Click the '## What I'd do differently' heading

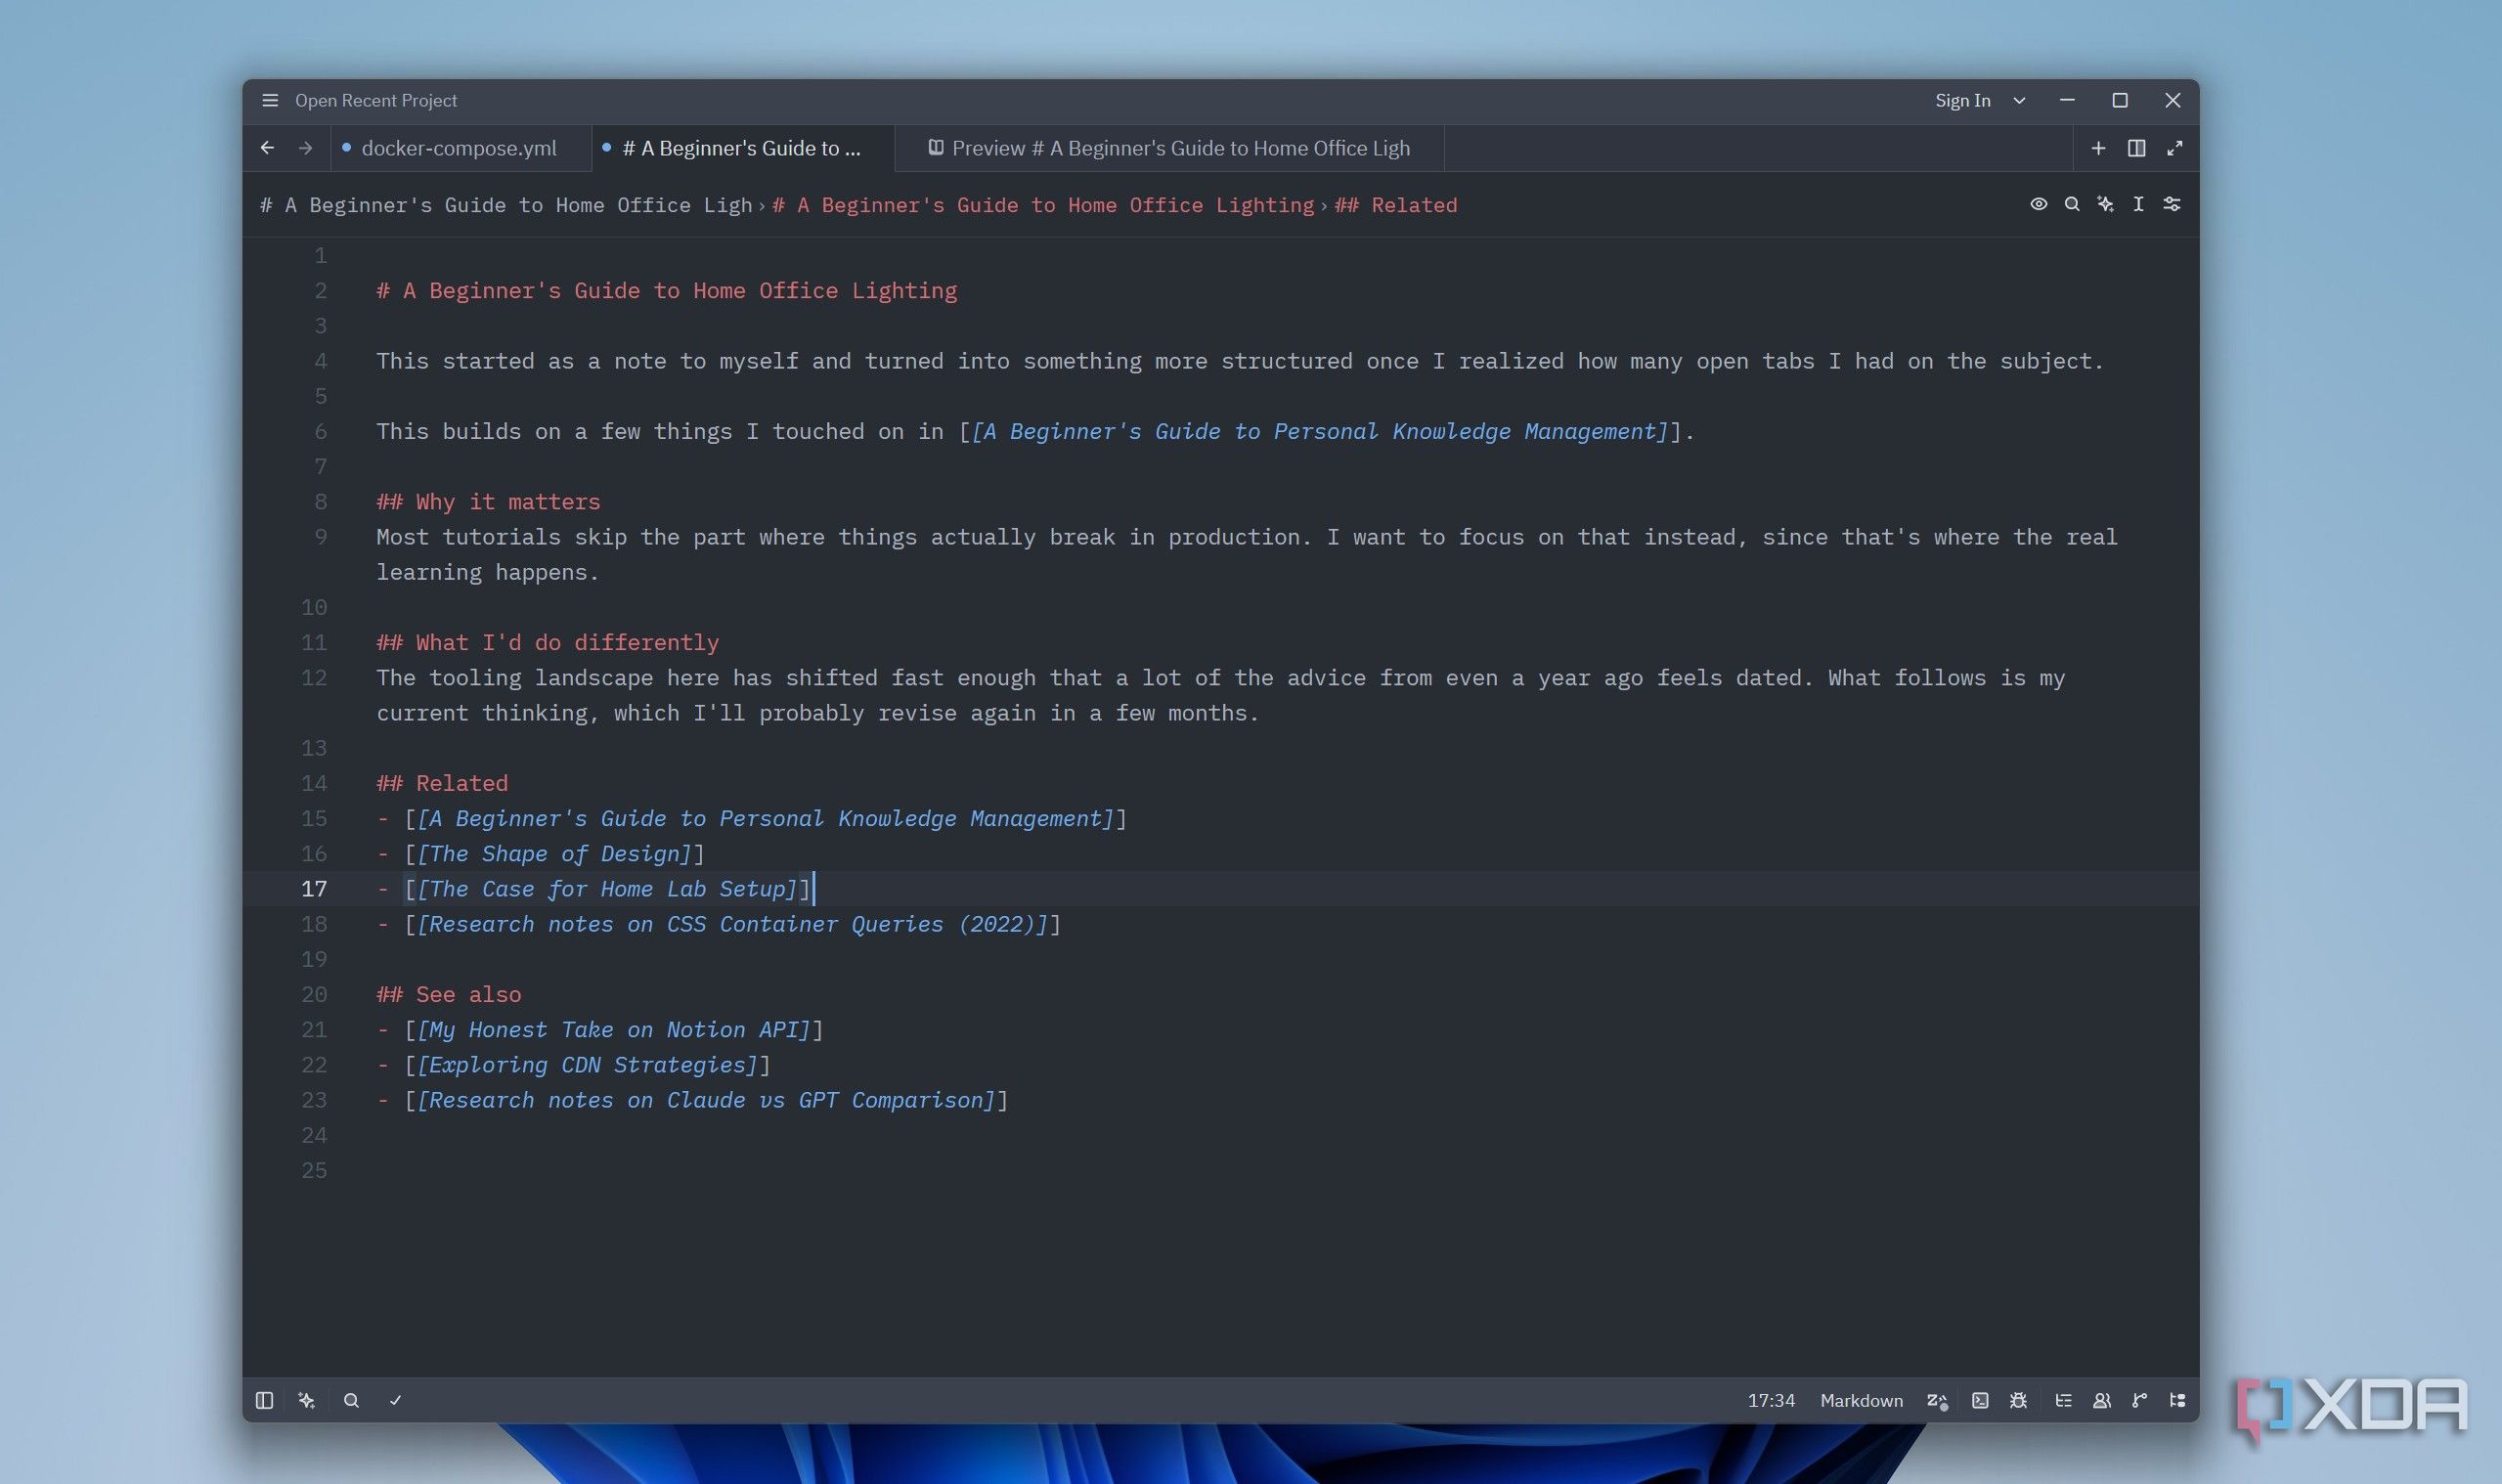[547, 643]
